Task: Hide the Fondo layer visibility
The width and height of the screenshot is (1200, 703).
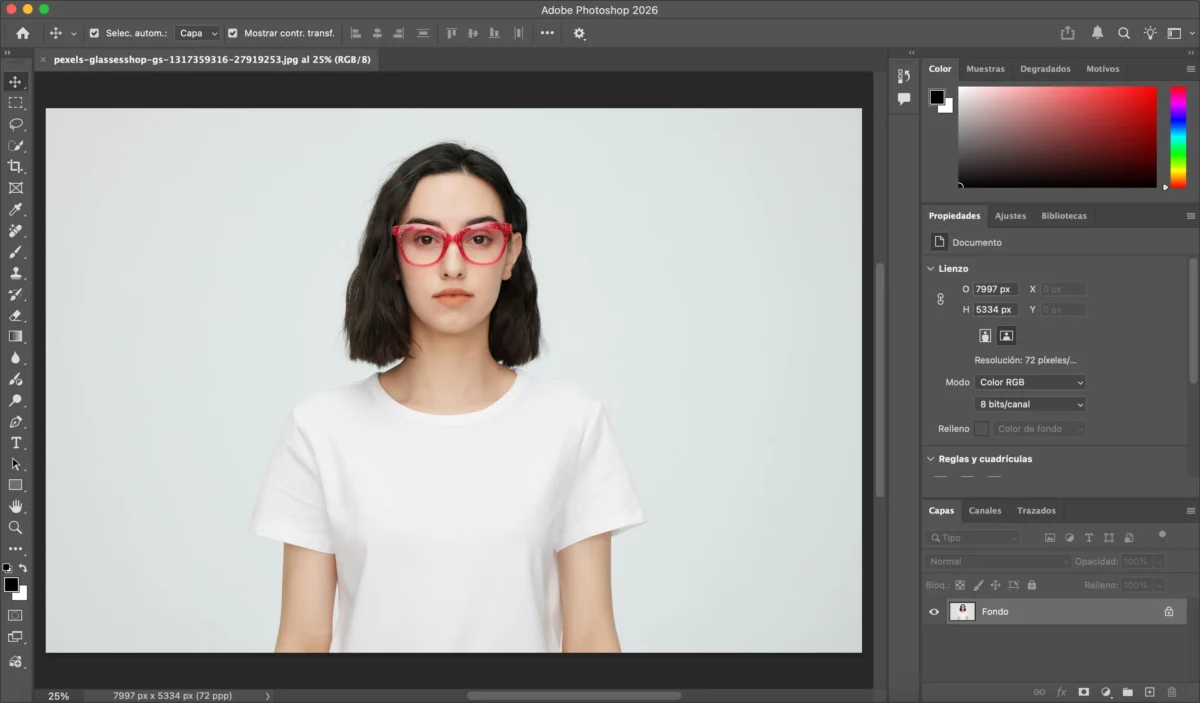Action: point(933,611)
